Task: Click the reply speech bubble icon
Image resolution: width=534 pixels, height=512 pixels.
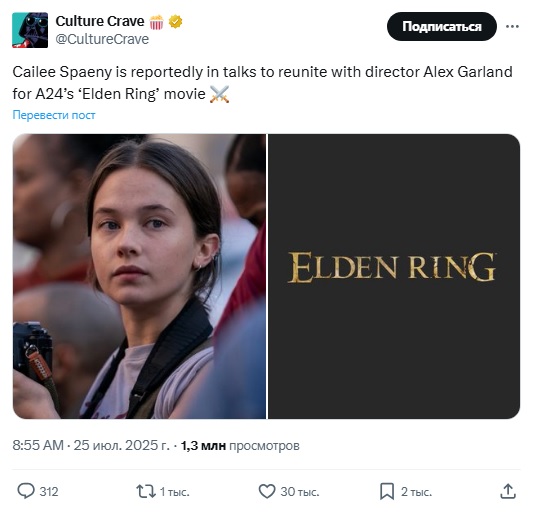Action: pyautogui.click(x=26, y=491)
